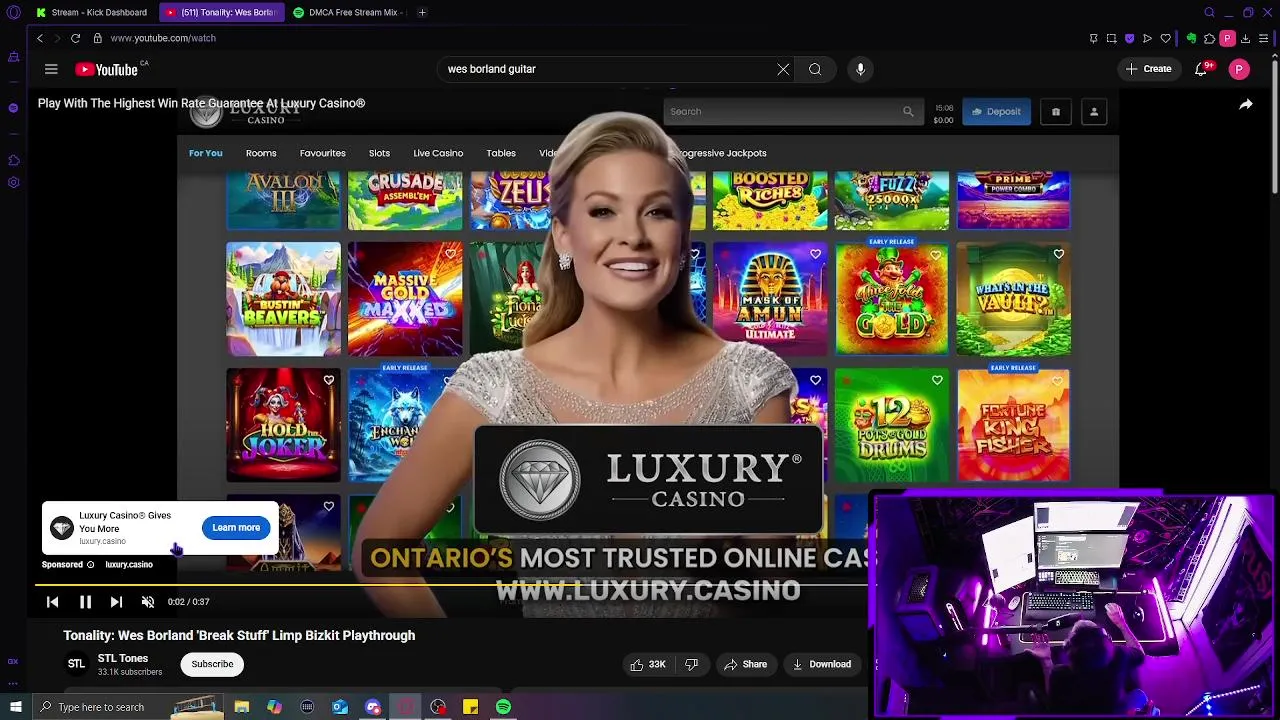Open Outlook from the taskbar

point(340,707)
